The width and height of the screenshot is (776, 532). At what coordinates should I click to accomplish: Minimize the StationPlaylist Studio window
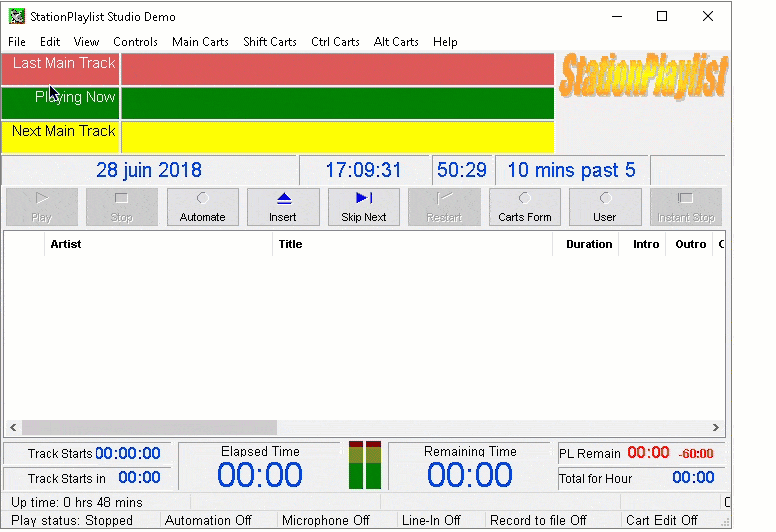pos(617,16)
